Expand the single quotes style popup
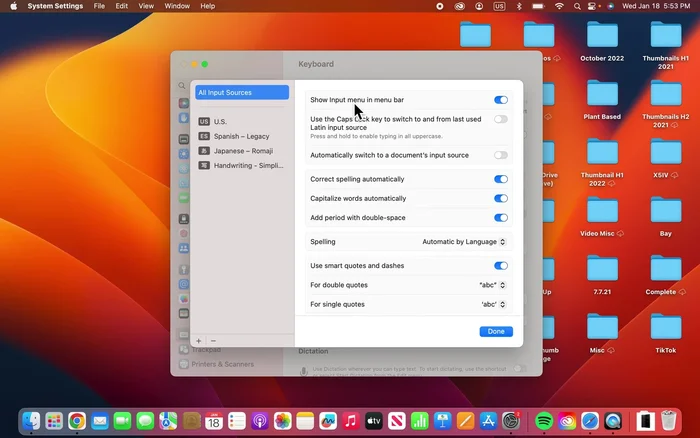 coord(493,304)
